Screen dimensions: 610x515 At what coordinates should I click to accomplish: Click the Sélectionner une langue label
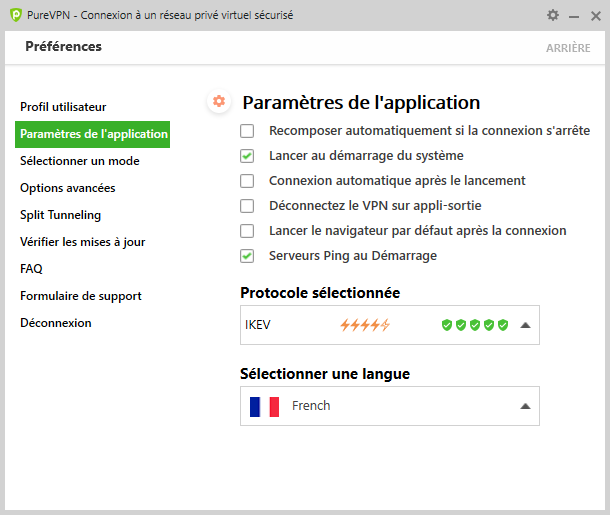(325, 374)
